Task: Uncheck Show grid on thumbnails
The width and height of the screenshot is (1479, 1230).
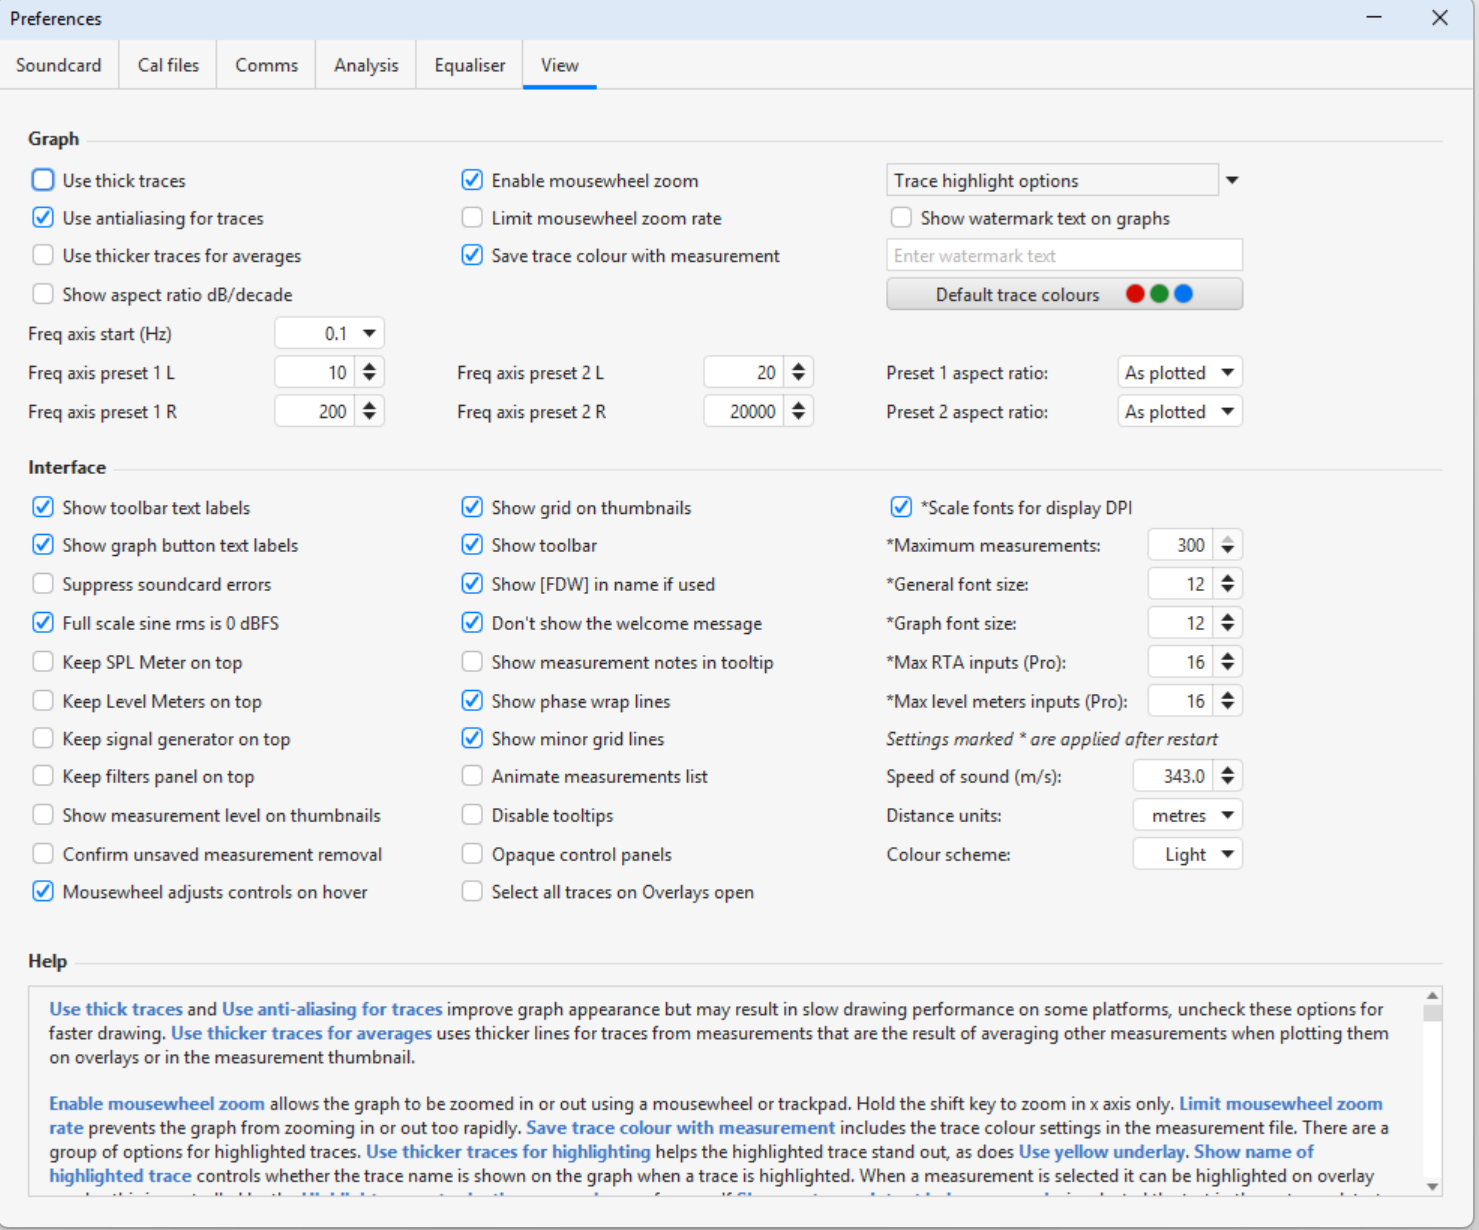Action: click(x=472, y=507)
